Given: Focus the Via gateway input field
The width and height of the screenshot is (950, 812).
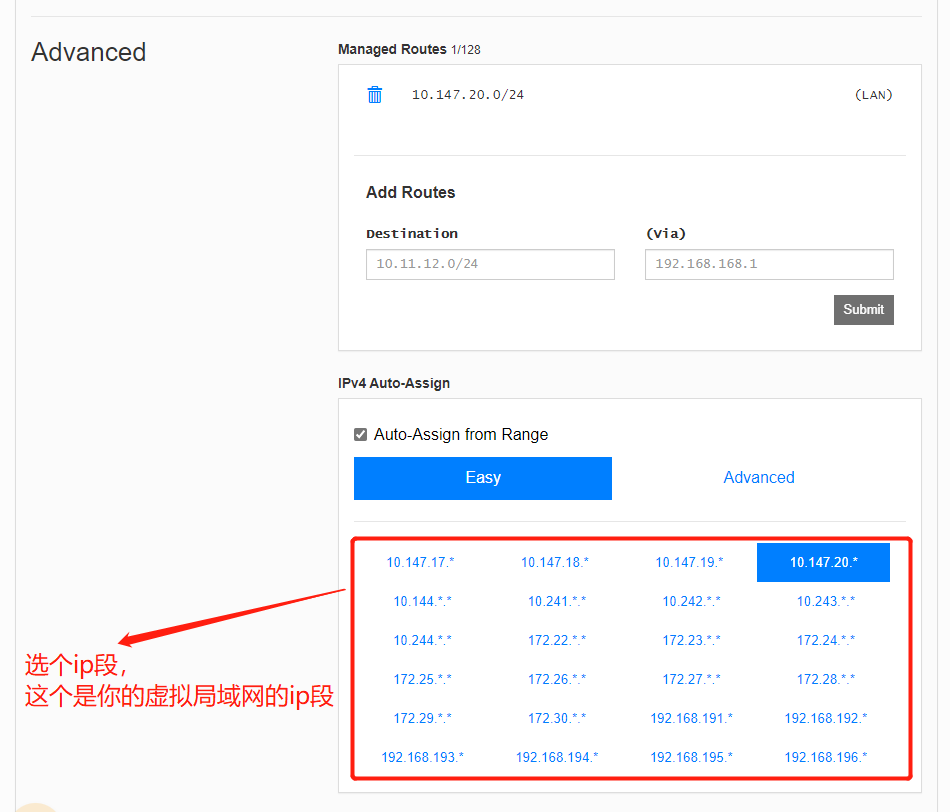Looking at the screenshot, I should point(769,264).
